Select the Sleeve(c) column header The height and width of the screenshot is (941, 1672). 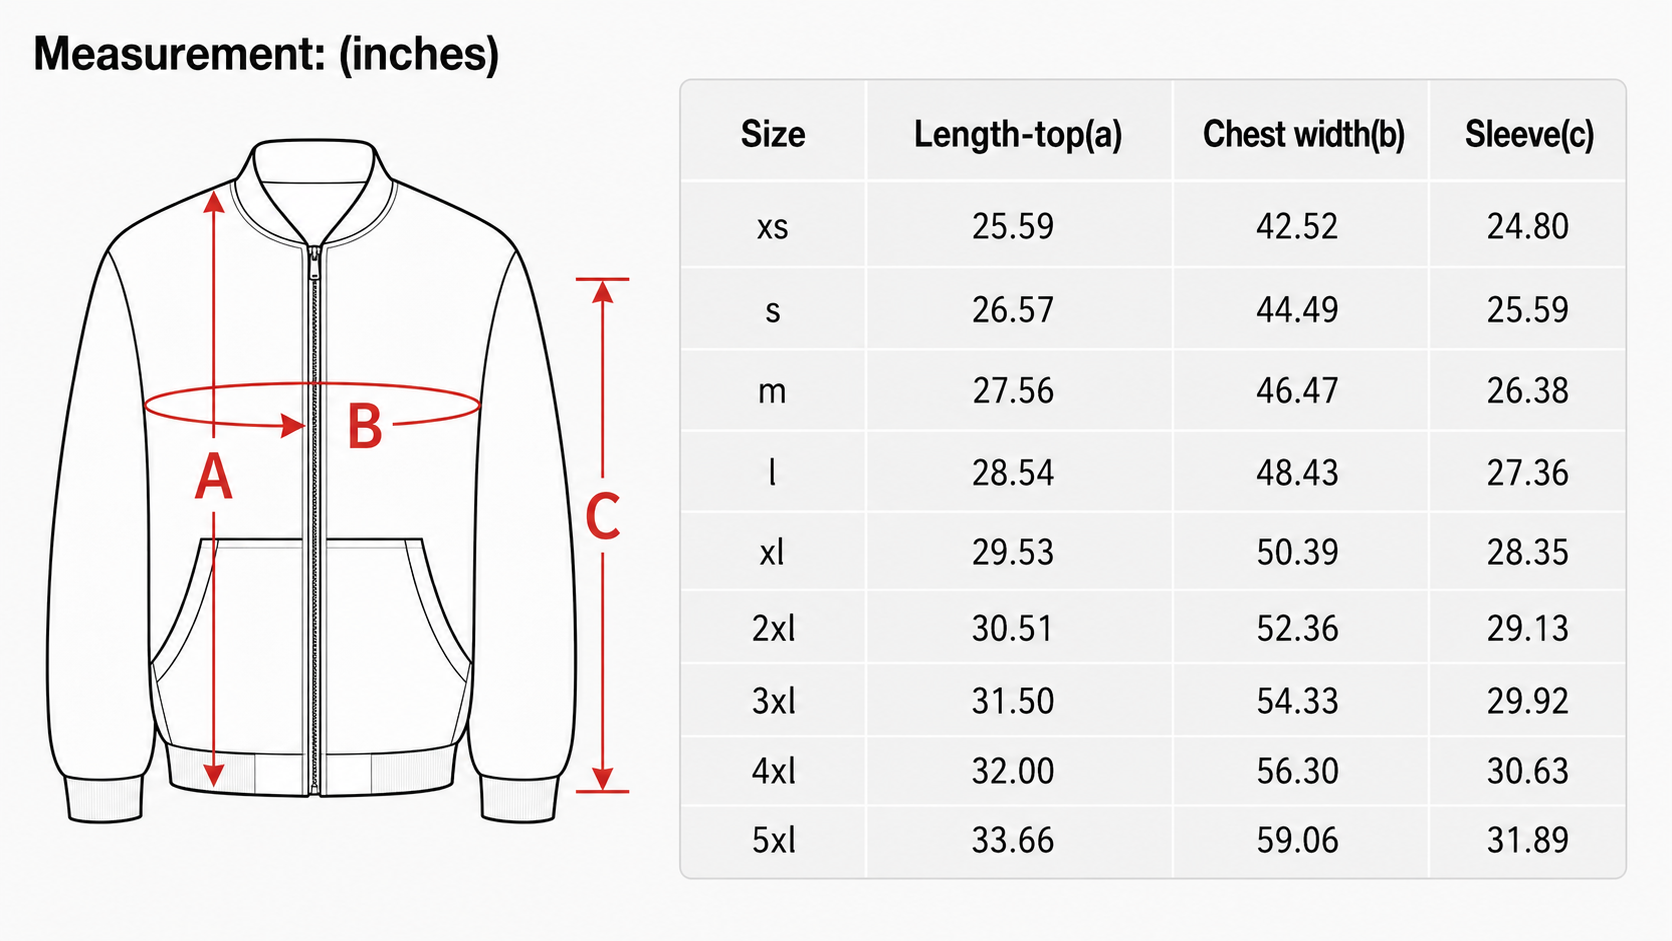[1529, 134]
